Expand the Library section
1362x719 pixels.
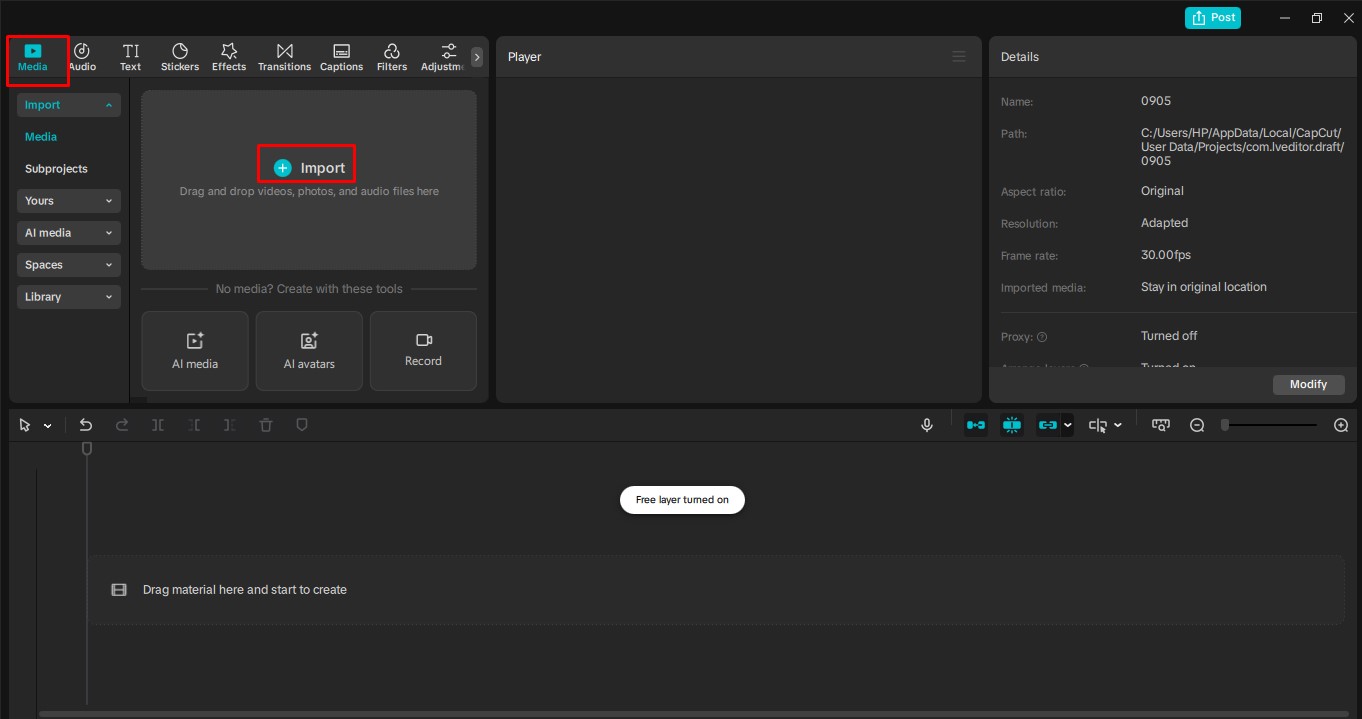click(69, 297)
